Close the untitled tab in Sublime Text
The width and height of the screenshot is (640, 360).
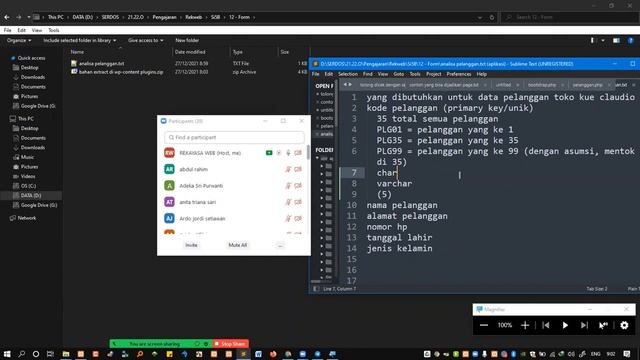518,85
